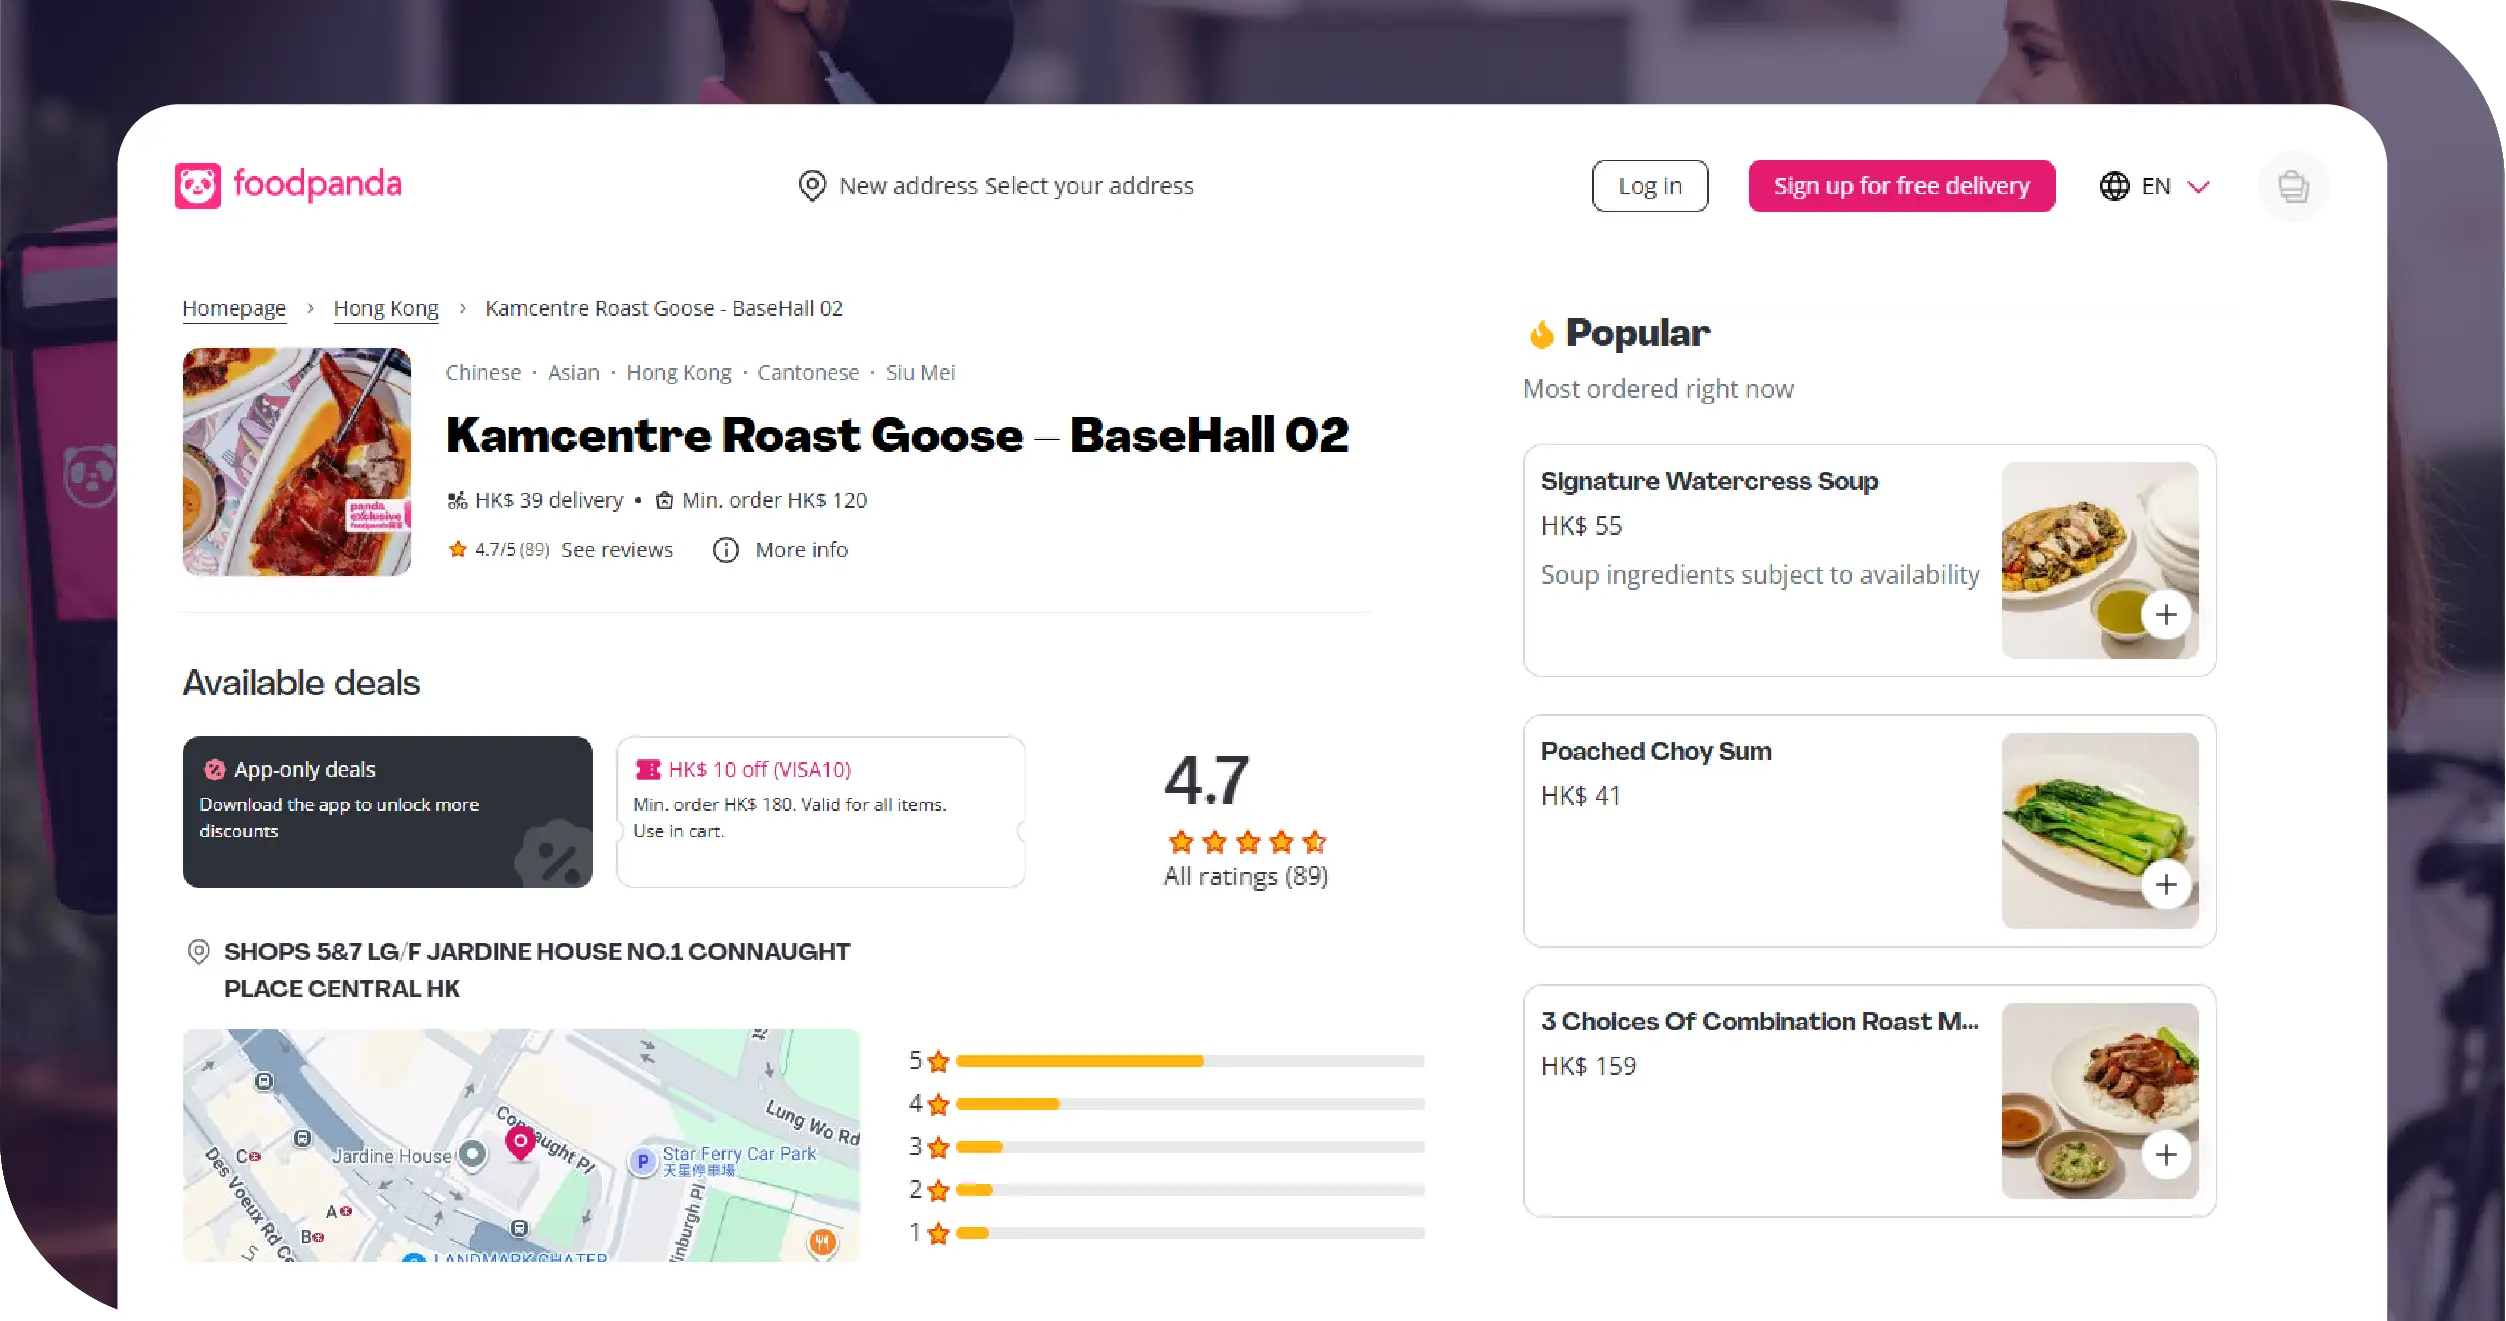Click the globe language icon
Viewport: 2506px width, 1321px height.
[x=2115, y=186]
